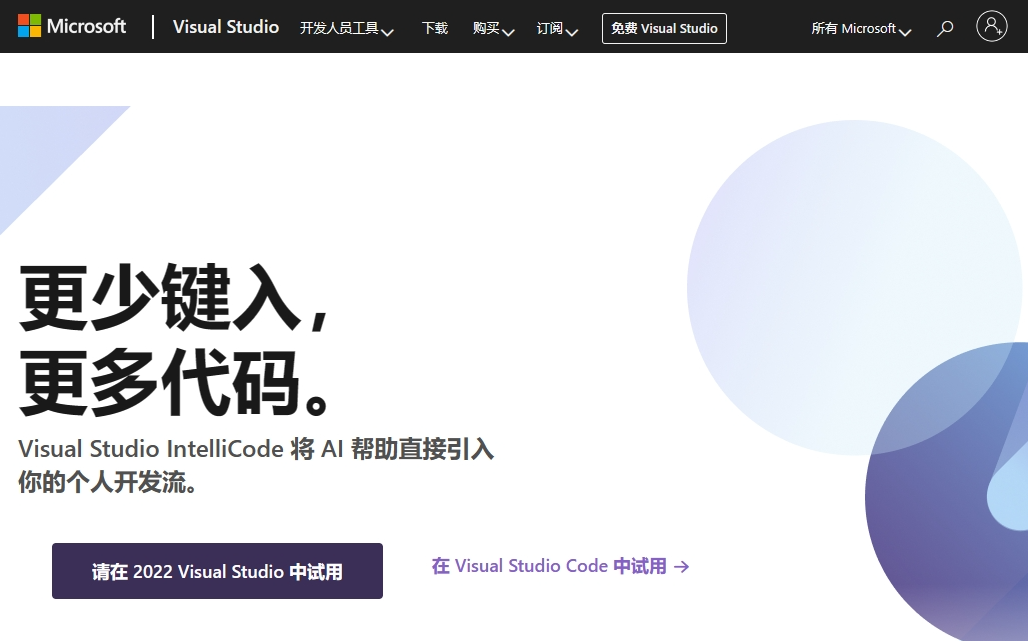This screenshot has height=641, width=1028.
Task: Expand the chevron beside 购买
Action: coord(508,33)
